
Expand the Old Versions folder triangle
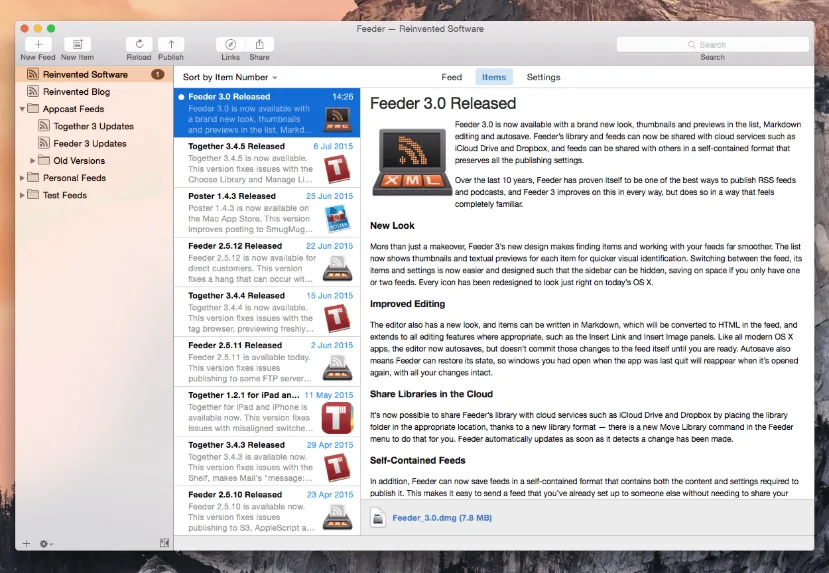click(32, 160)
